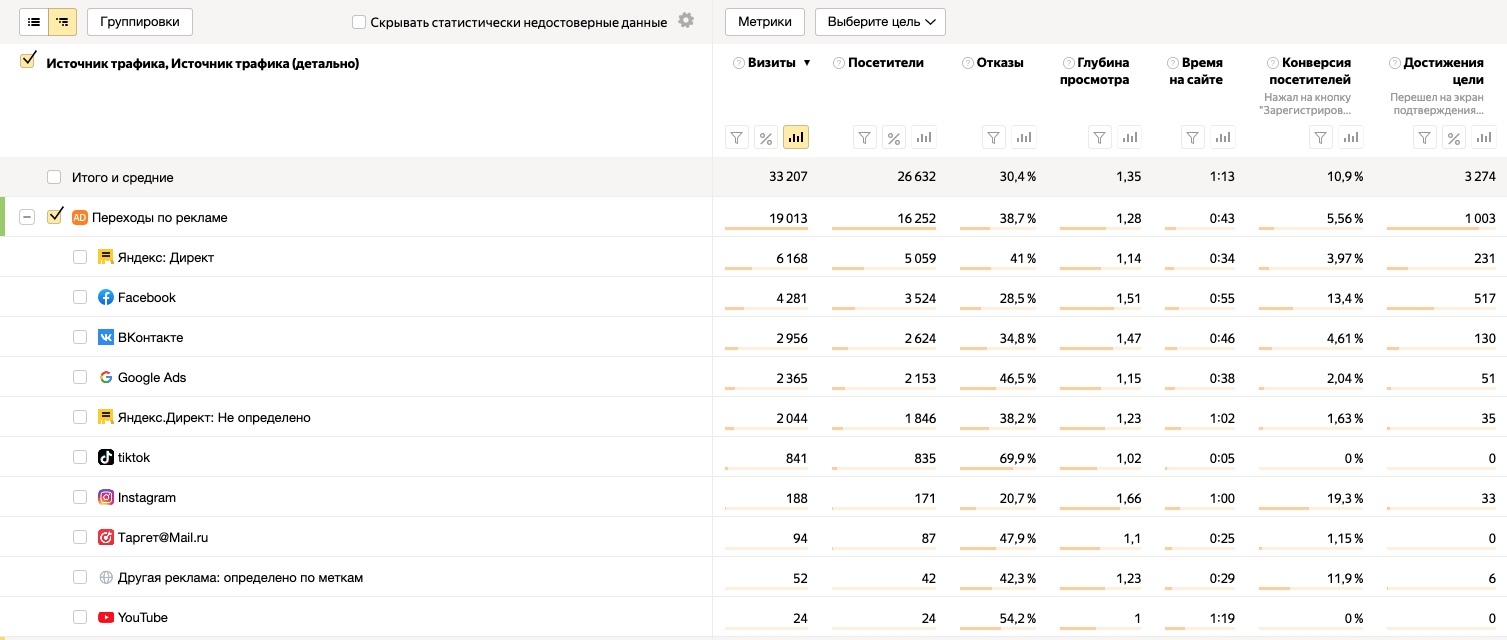This screenshot has width=1507, height=640.
Task: Open settings gear for unreliable data
Action: (x=685, y=21)
